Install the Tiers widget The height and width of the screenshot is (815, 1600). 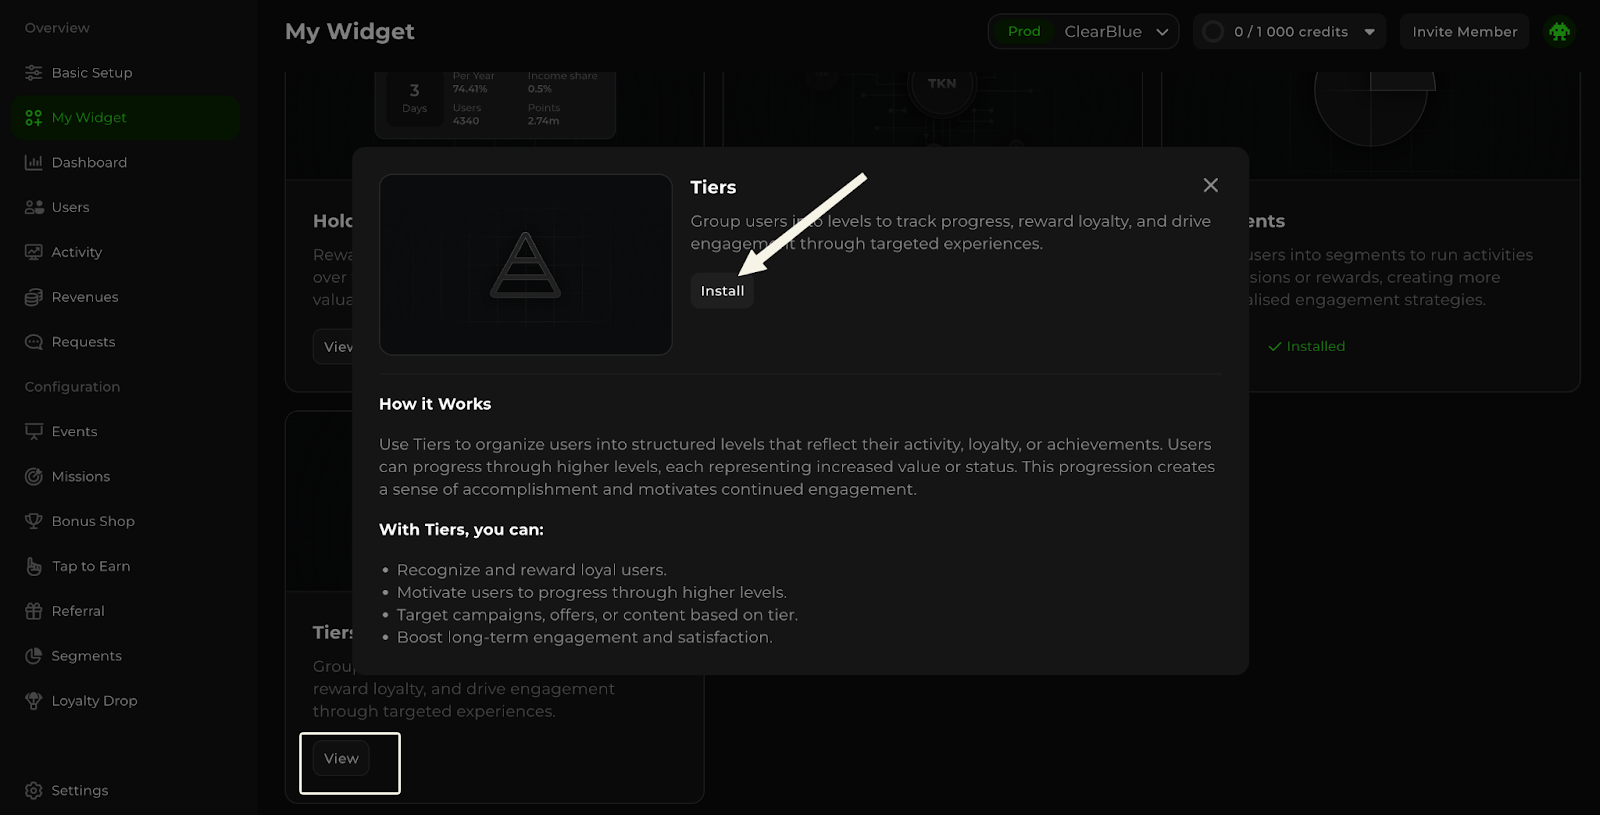point(722,291)
